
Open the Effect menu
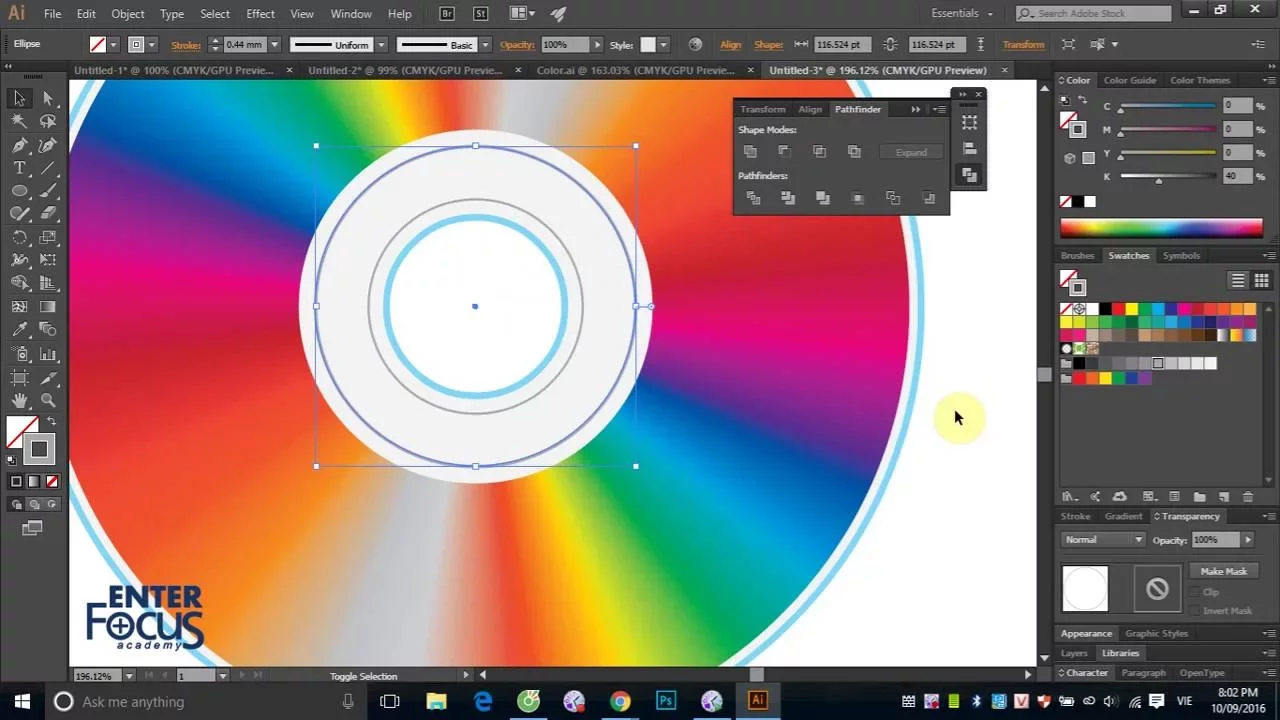260,14
